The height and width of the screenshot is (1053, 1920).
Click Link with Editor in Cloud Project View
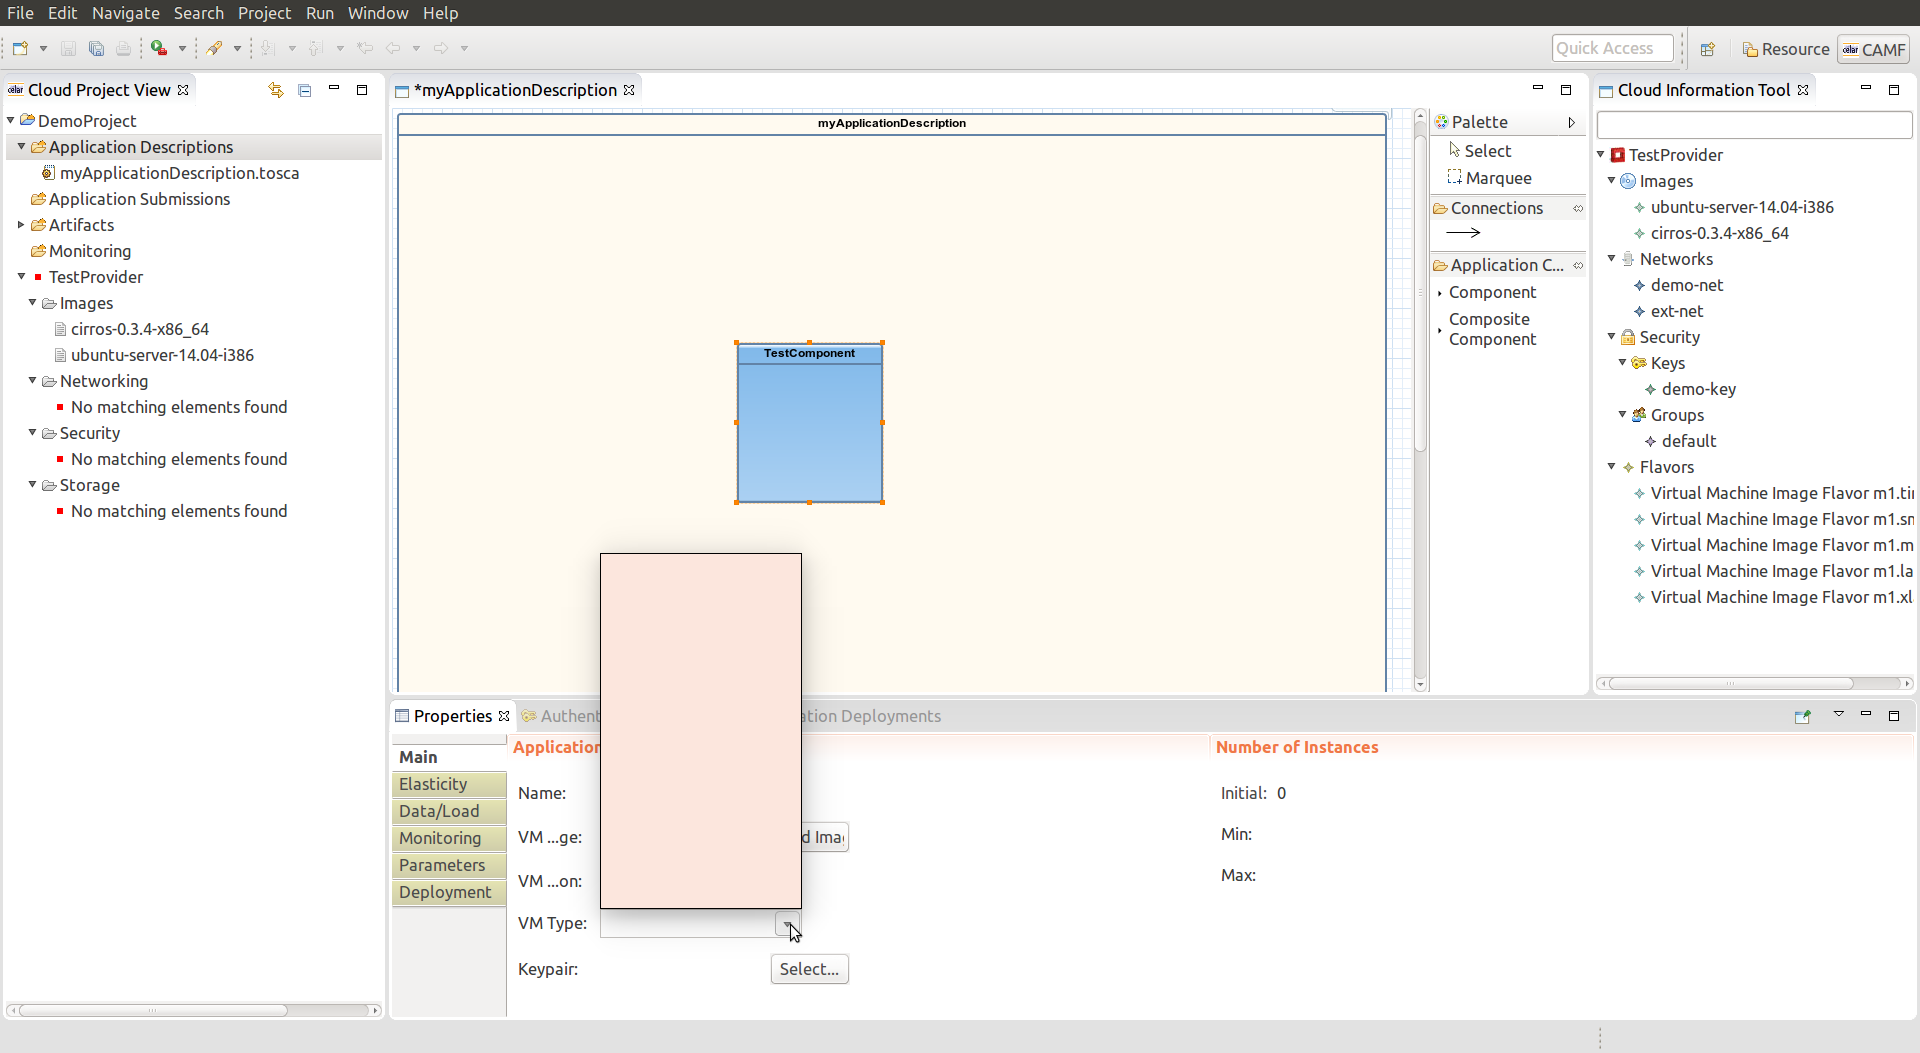276,90
